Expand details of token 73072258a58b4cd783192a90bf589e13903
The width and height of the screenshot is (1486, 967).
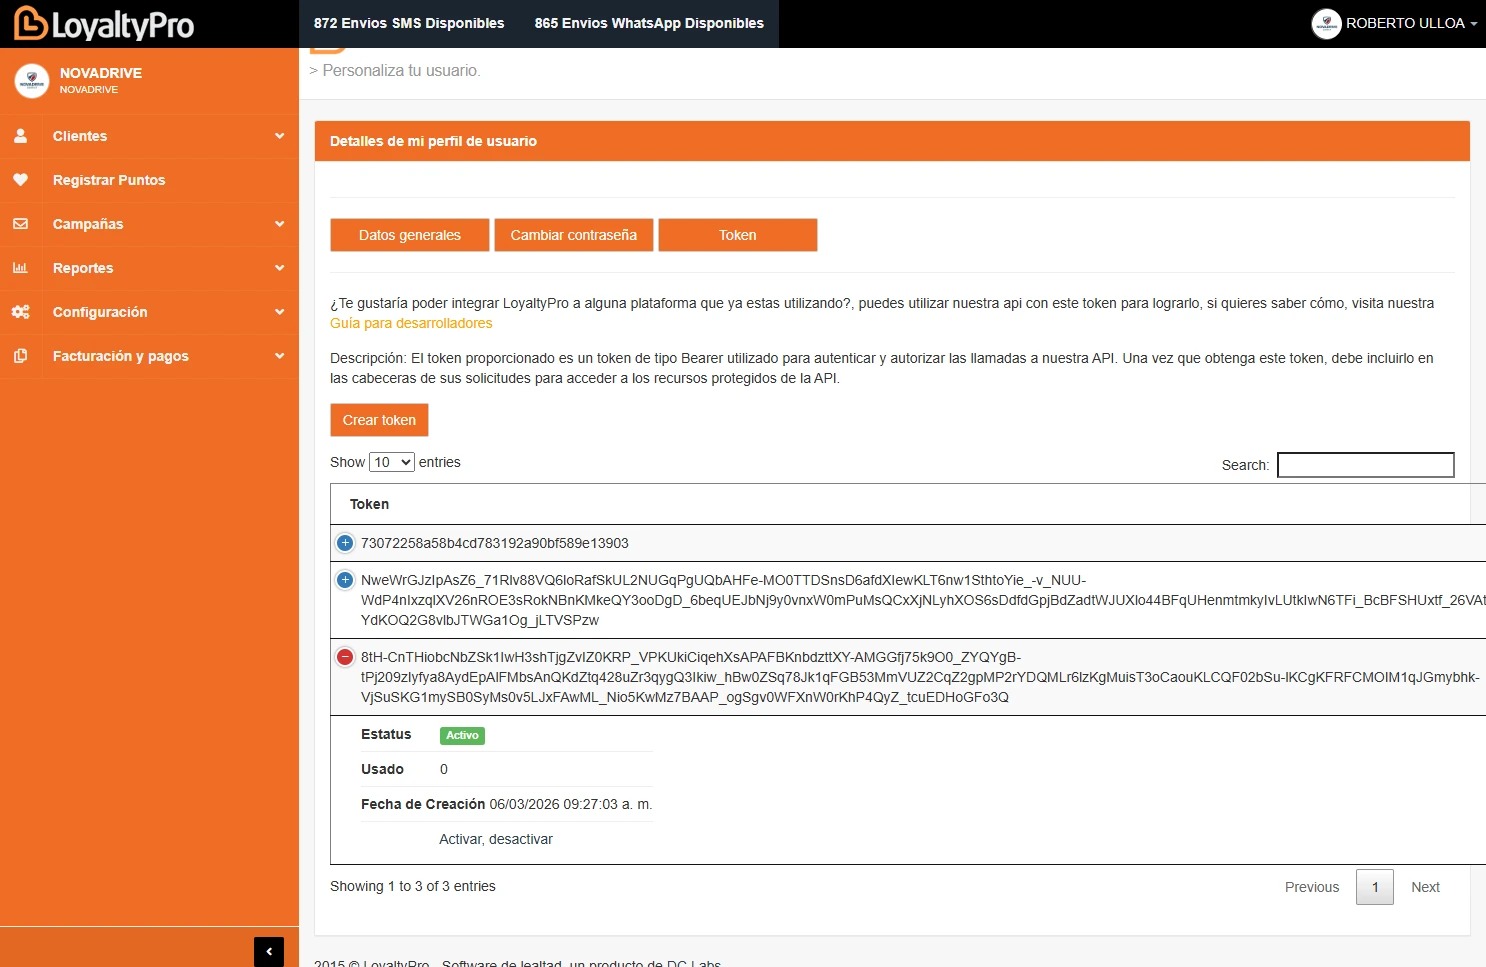click(x=345, y=543)
